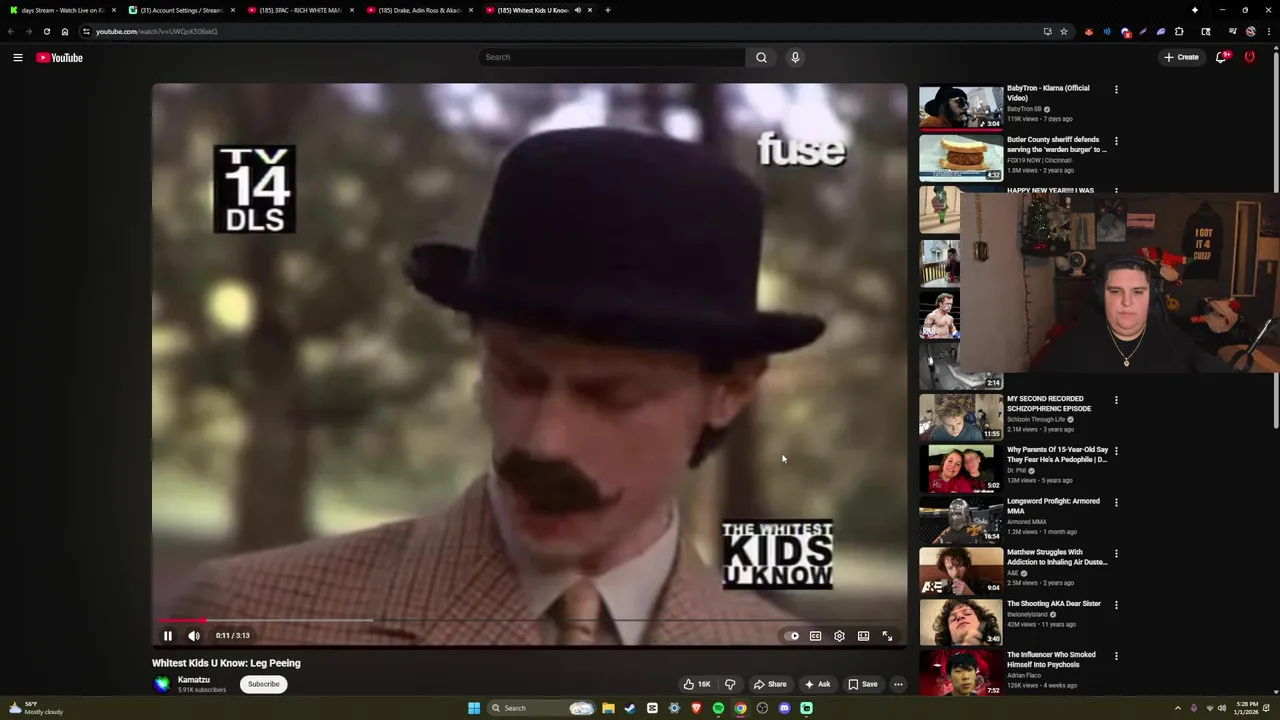Save the video to a playlist
The height and width of the screenshot is (720, 1280).
862,685
